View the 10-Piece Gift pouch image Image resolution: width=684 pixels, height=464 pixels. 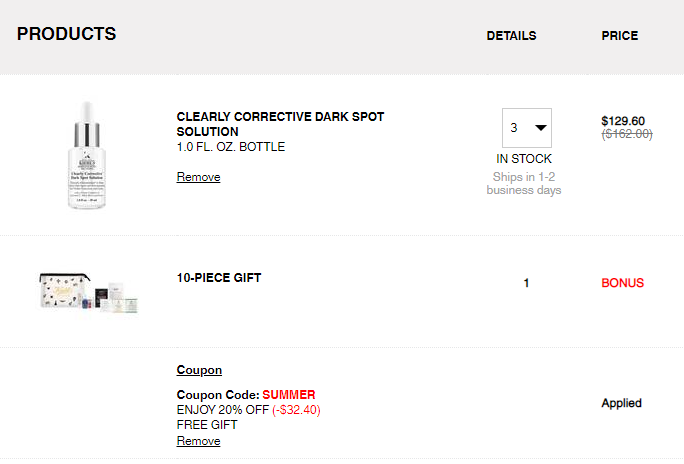point(89,292)
